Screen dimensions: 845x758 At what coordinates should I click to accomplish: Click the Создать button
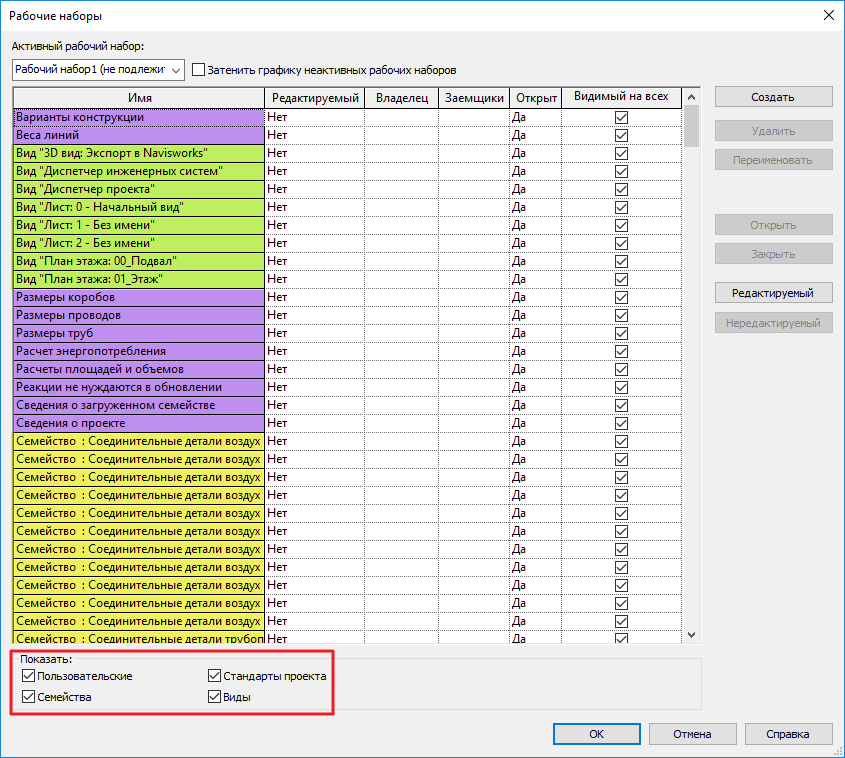[x=773, y=97]
